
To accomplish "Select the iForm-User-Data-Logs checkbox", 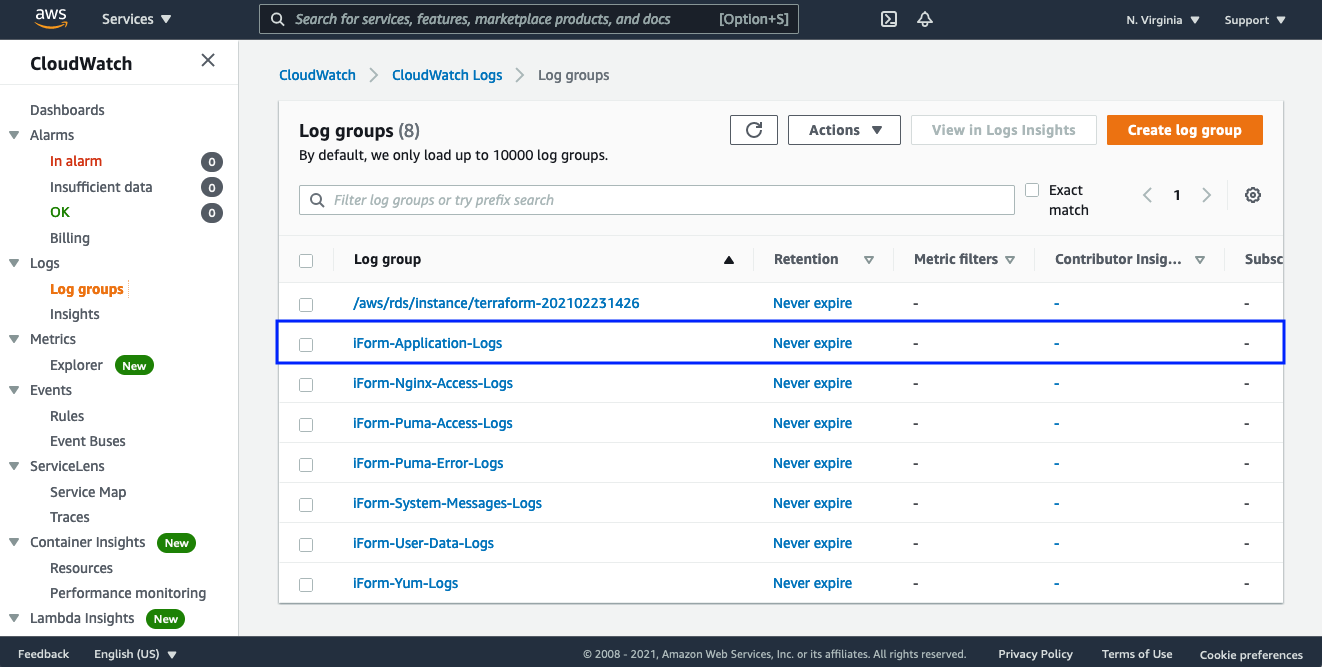I will (x=306, y=544).
